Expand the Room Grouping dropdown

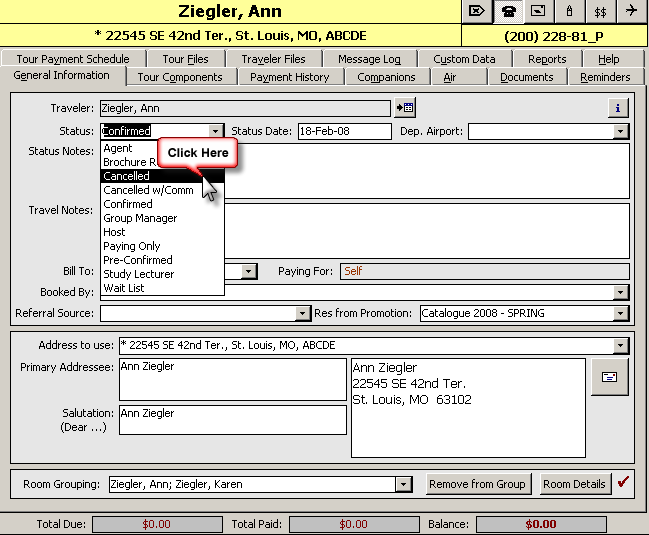tap(403, 484)
